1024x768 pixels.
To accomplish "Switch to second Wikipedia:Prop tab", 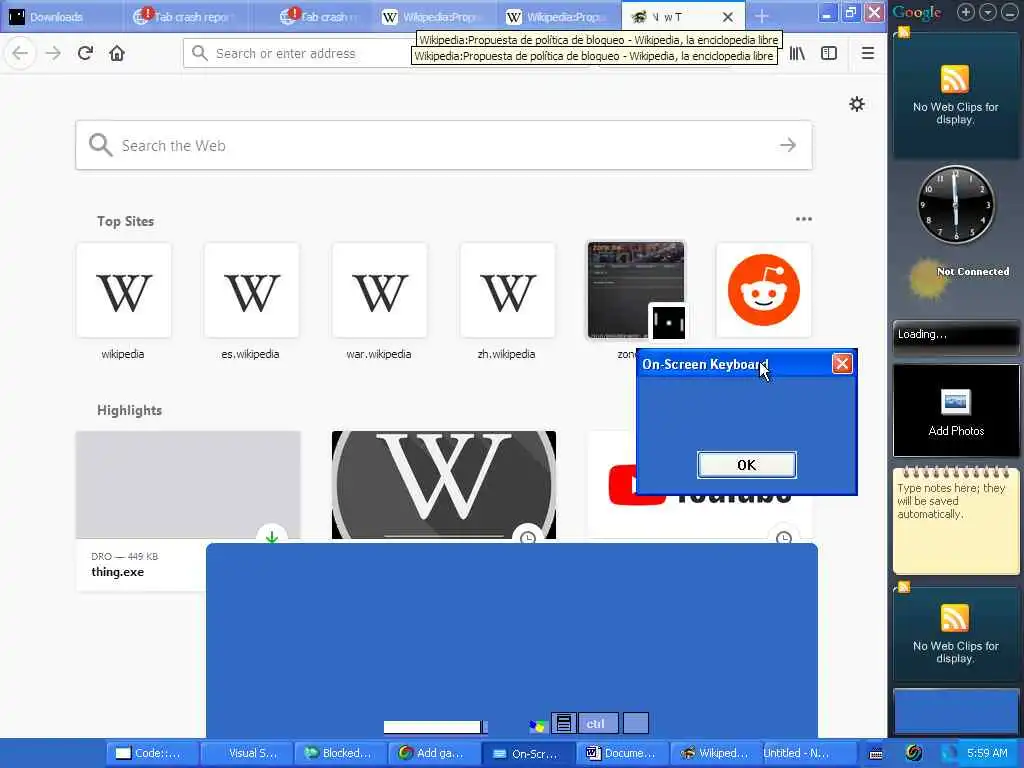I will (559, 17).
